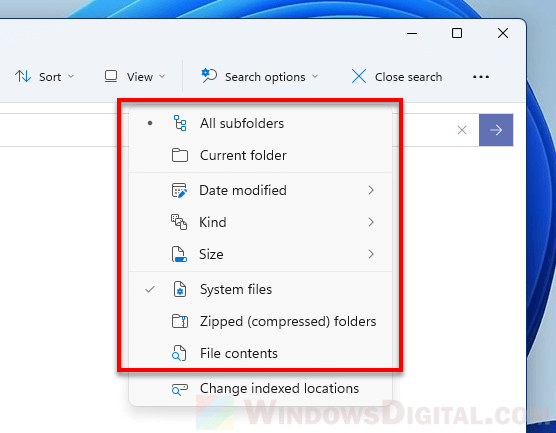Click the Current folder icon

coord(180,155)
